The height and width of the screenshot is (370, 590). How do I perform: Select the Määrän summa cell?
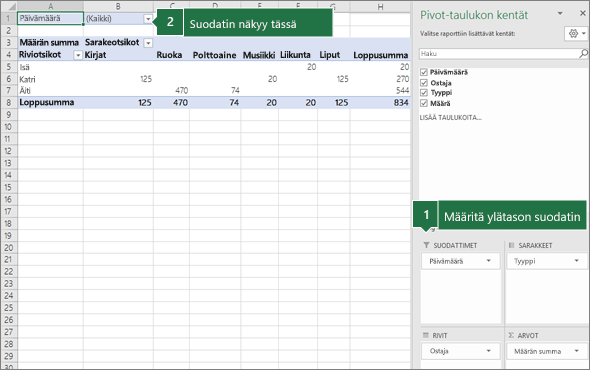coord(50,43)
